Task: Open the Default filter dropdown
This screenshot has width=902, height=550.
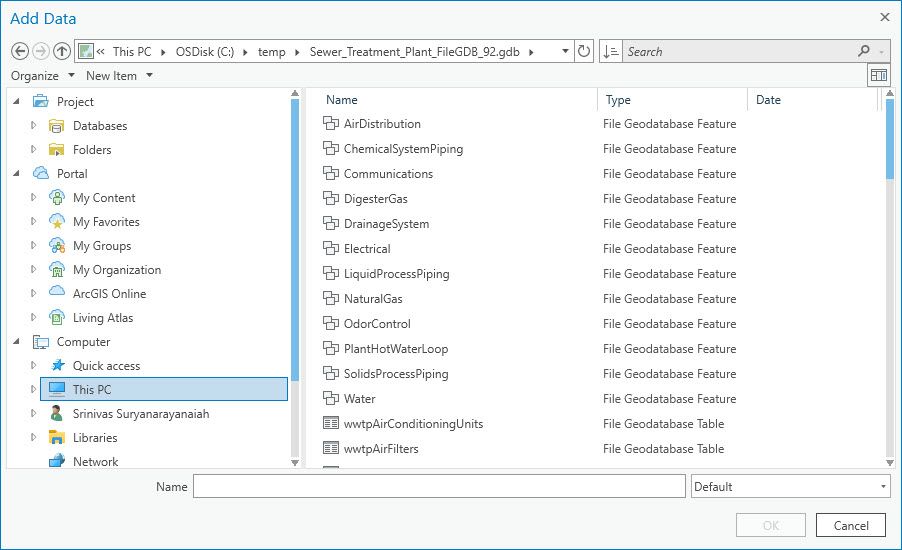Action: coord(883,486)
